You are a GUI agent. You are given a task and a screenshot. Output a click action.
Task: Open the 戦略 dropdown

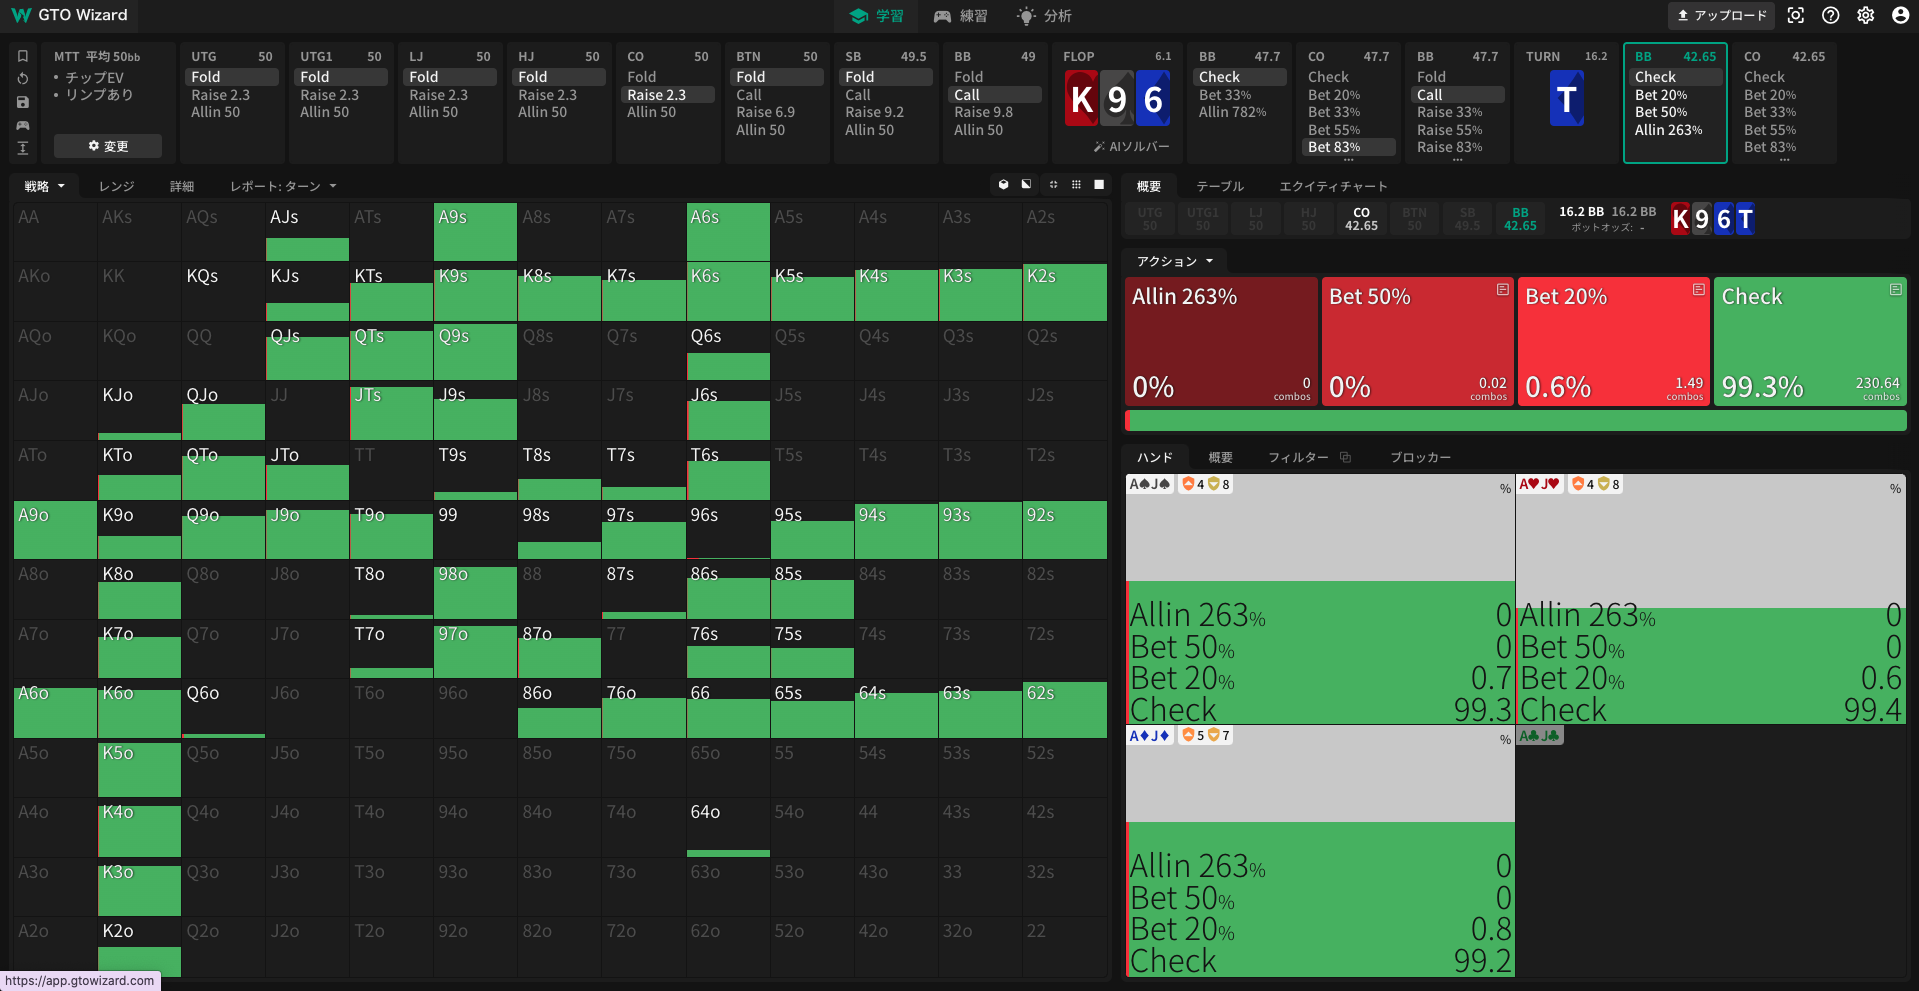[44, 186]
